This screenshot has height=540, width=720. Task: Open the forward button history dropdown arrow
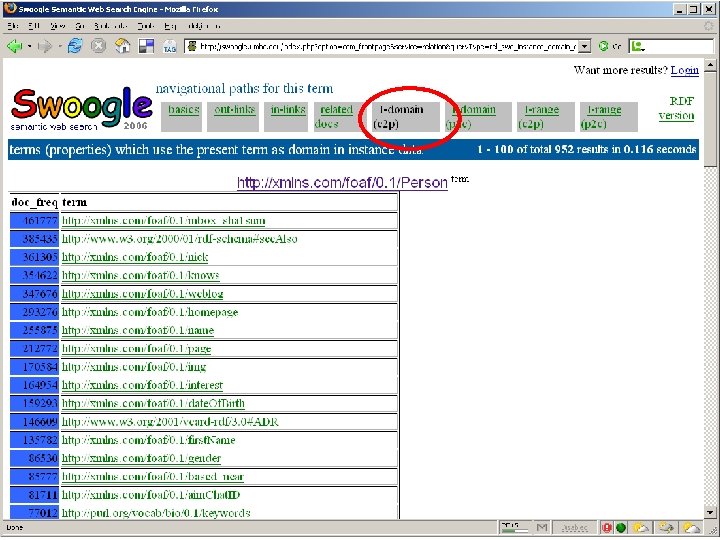pyautogui.click(x=60, y=46)
